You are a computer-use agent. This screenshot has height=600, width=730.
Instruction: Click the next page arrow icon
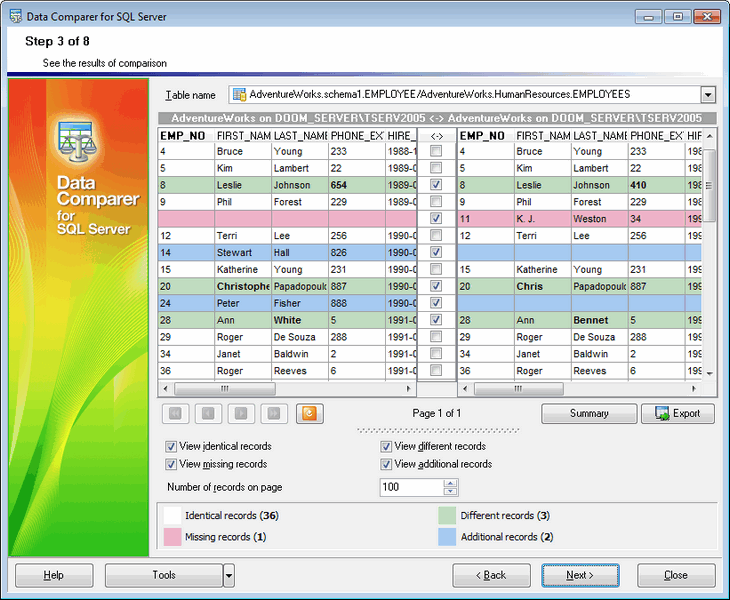click(x=239, y=413)
